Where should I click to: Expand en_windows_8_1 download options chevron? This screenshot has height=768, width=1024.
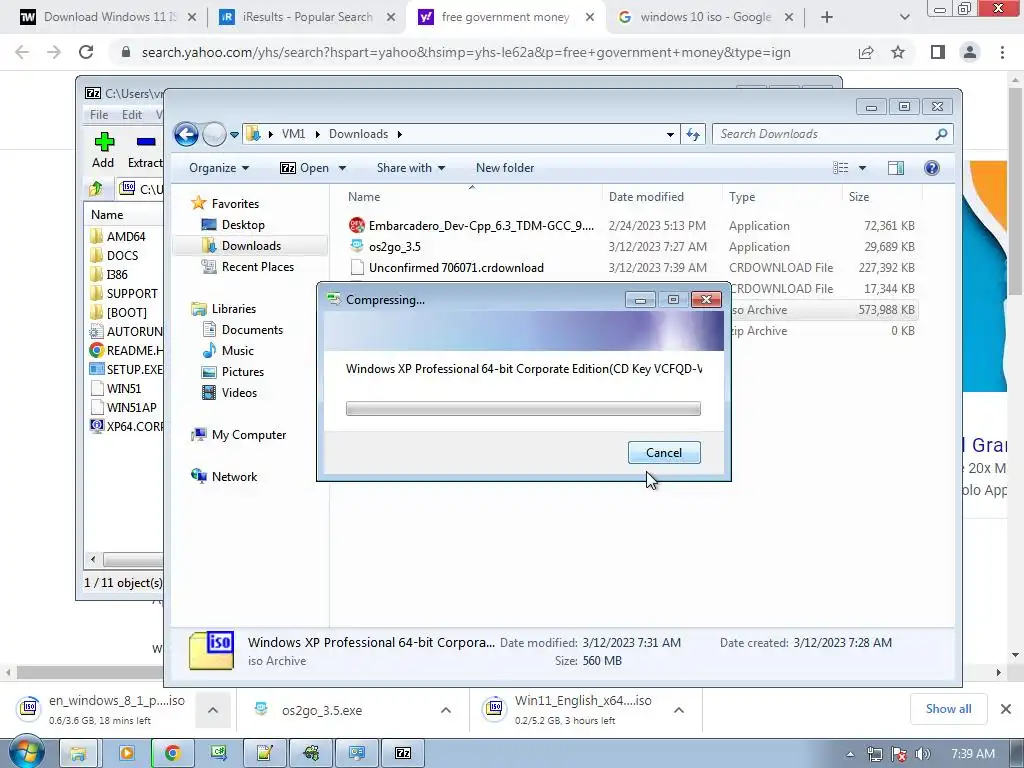[213, 710]
